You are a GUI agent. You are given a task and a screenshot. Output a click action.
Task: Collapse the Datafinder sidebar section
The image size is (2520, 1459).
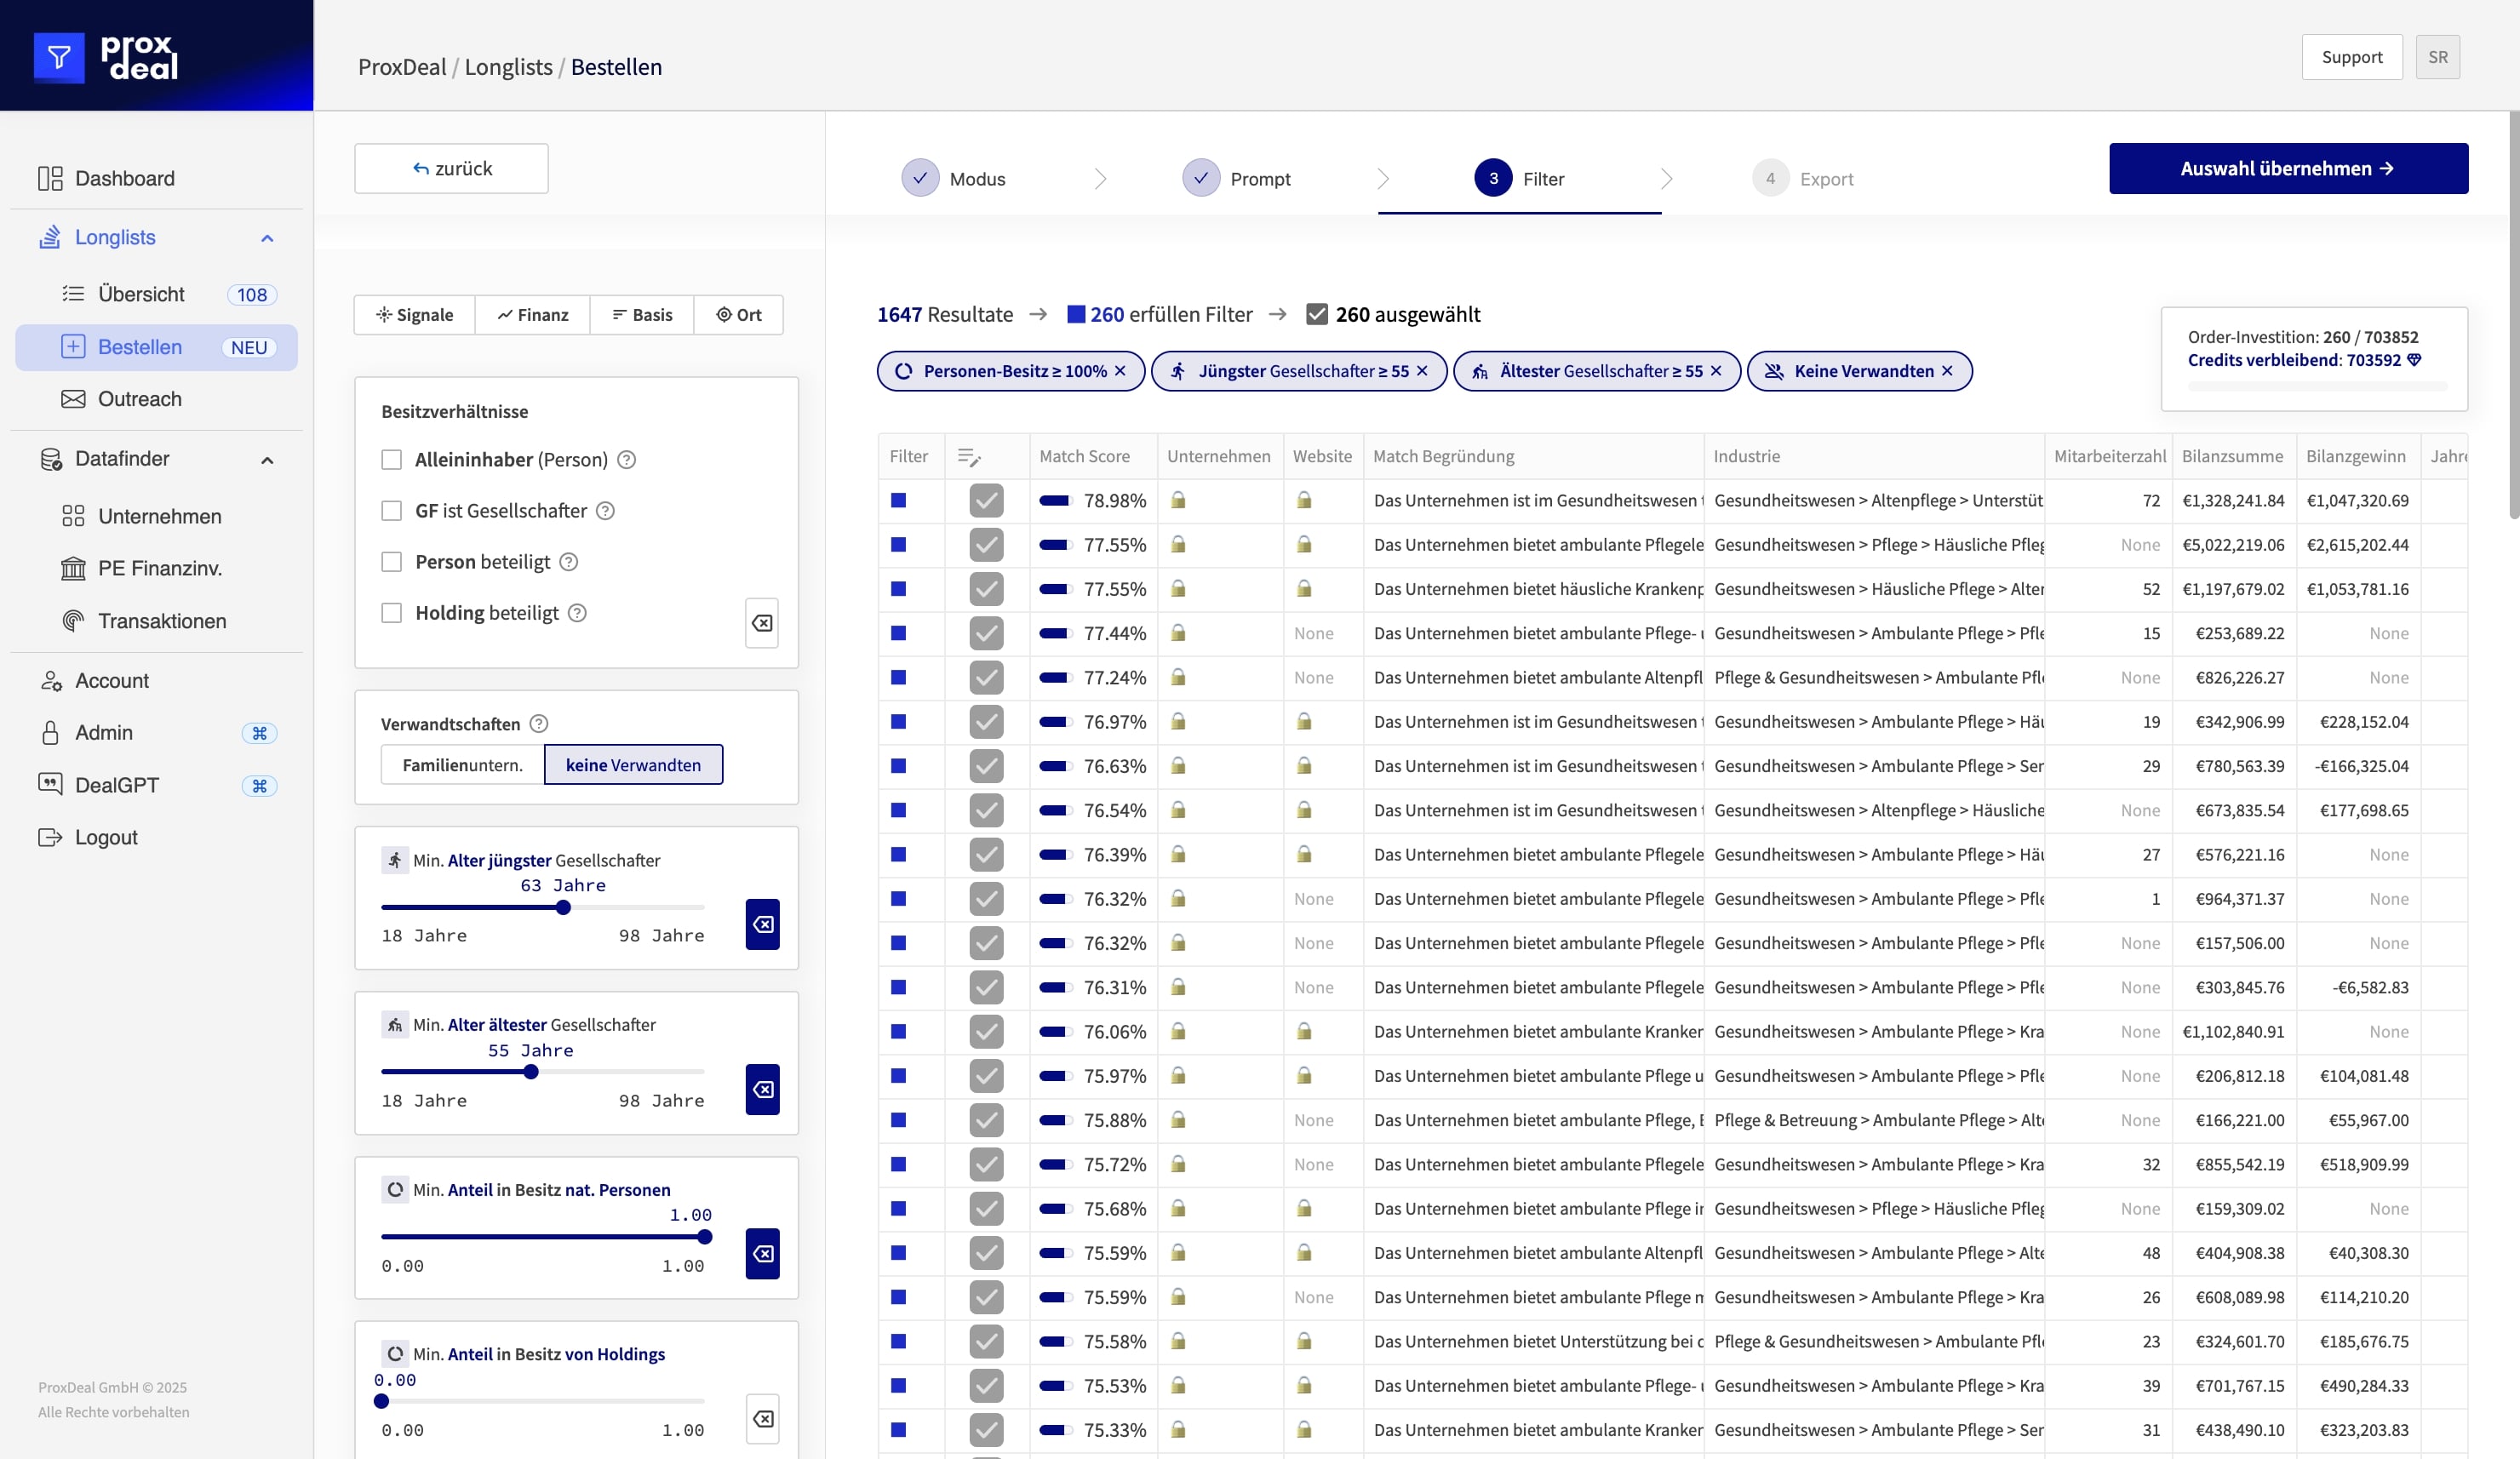267,460
